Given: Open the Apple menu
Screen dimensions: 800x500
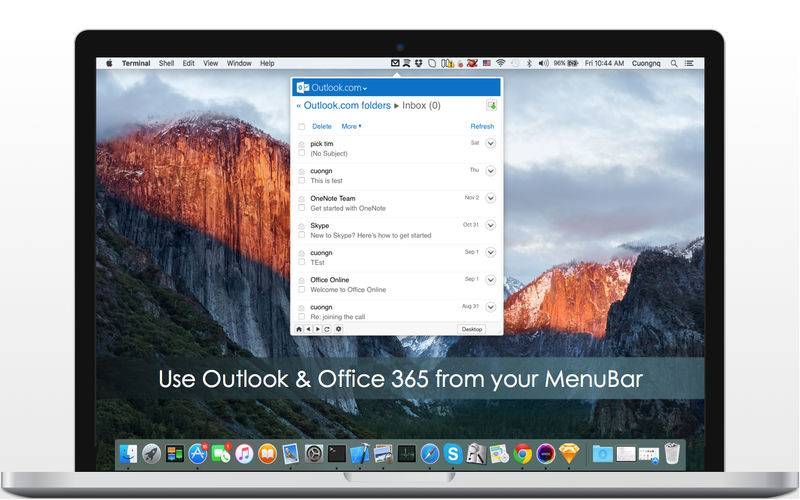Looking at the screenshot, I should (109, 63).
